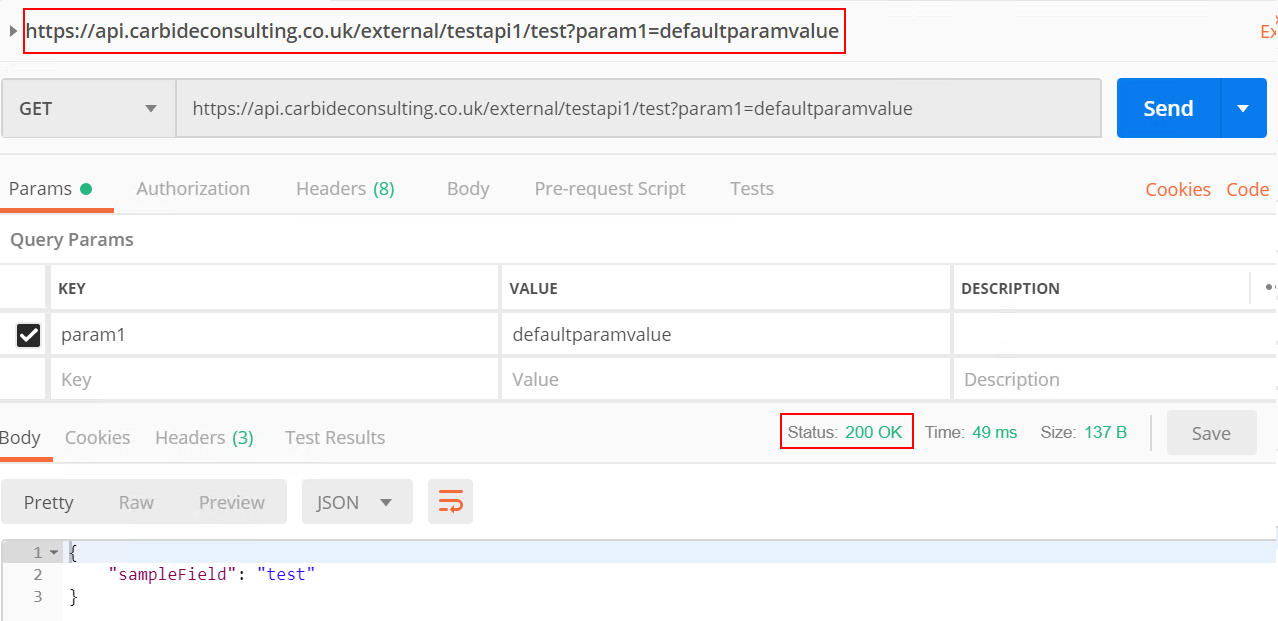
Task: Open the response Cookies tab
Action: click(x=97, y=437)
